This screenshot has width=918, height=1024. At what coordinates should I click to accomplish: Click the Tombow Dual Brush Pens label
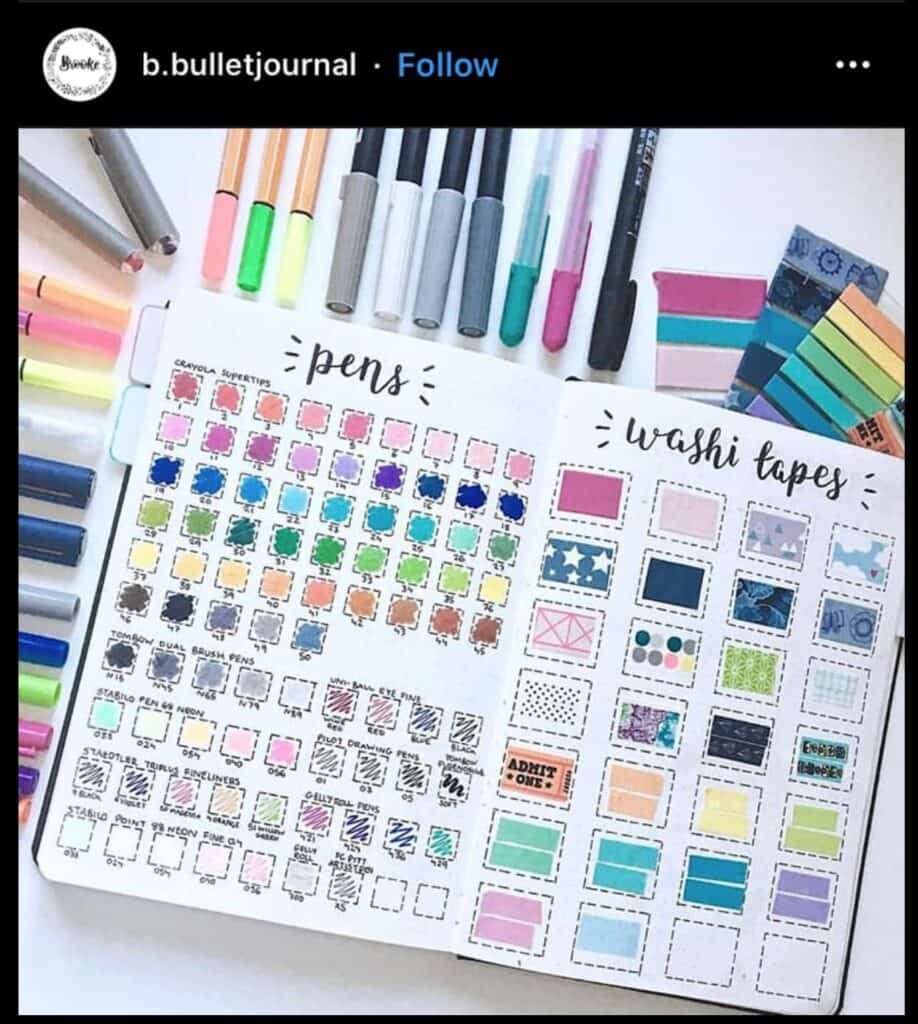pos(185,648)
